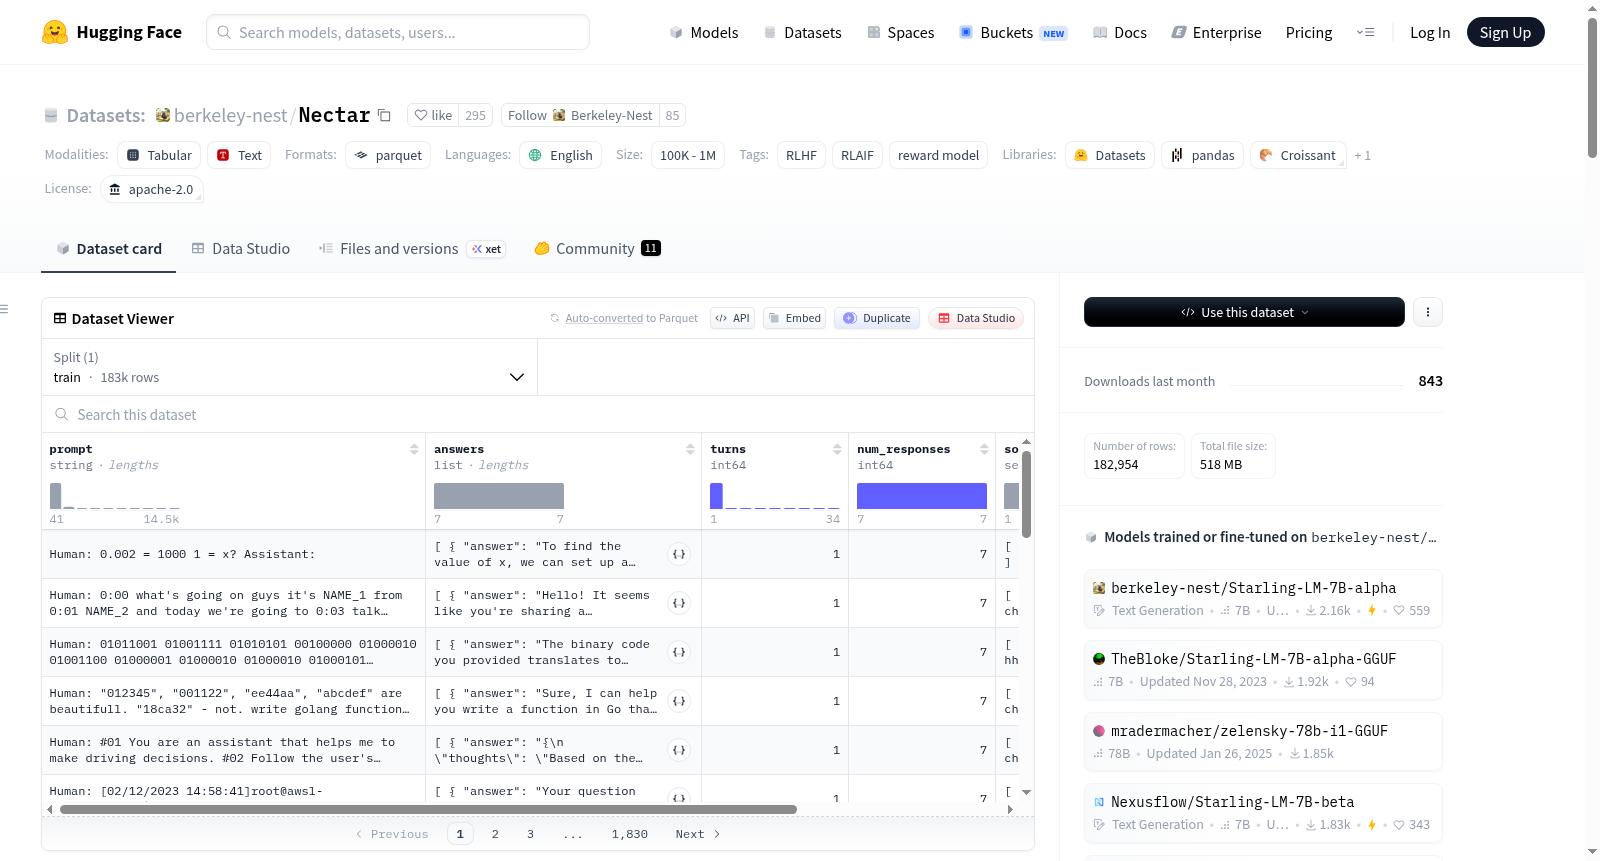Click the RLHF tag
1600x861 pixels.
tap(801, 155)
